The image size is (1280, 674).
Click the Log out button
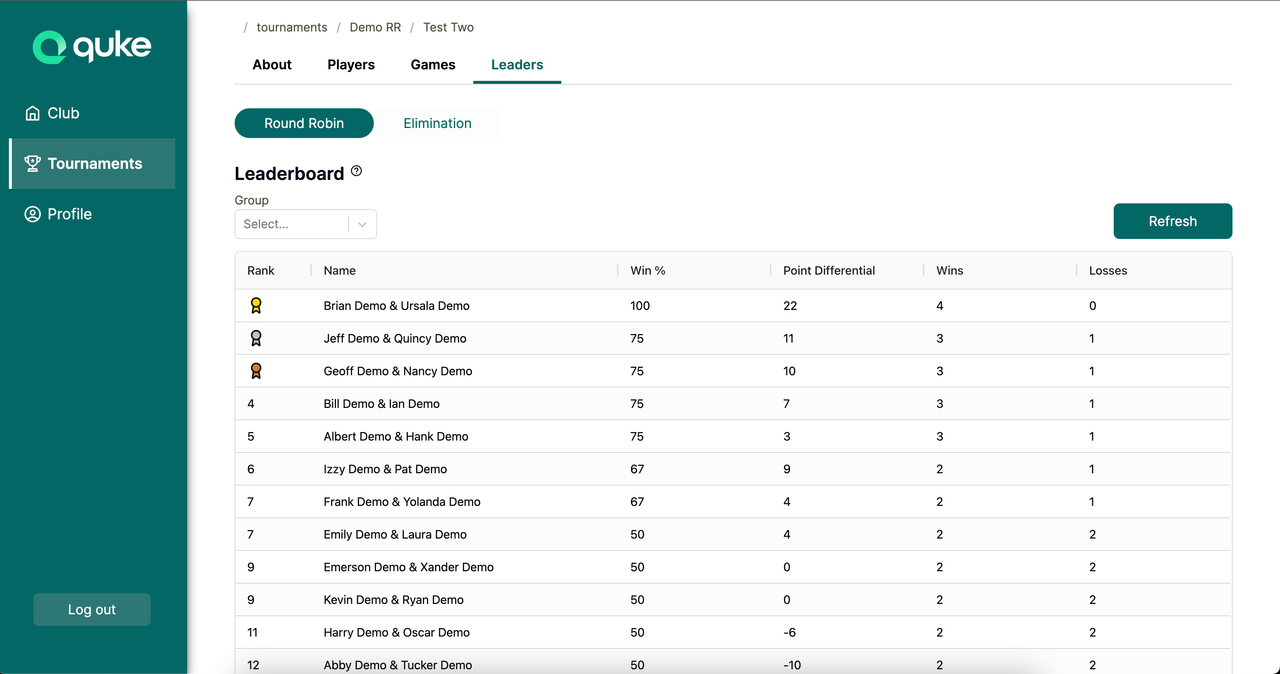tap(92, 609)
